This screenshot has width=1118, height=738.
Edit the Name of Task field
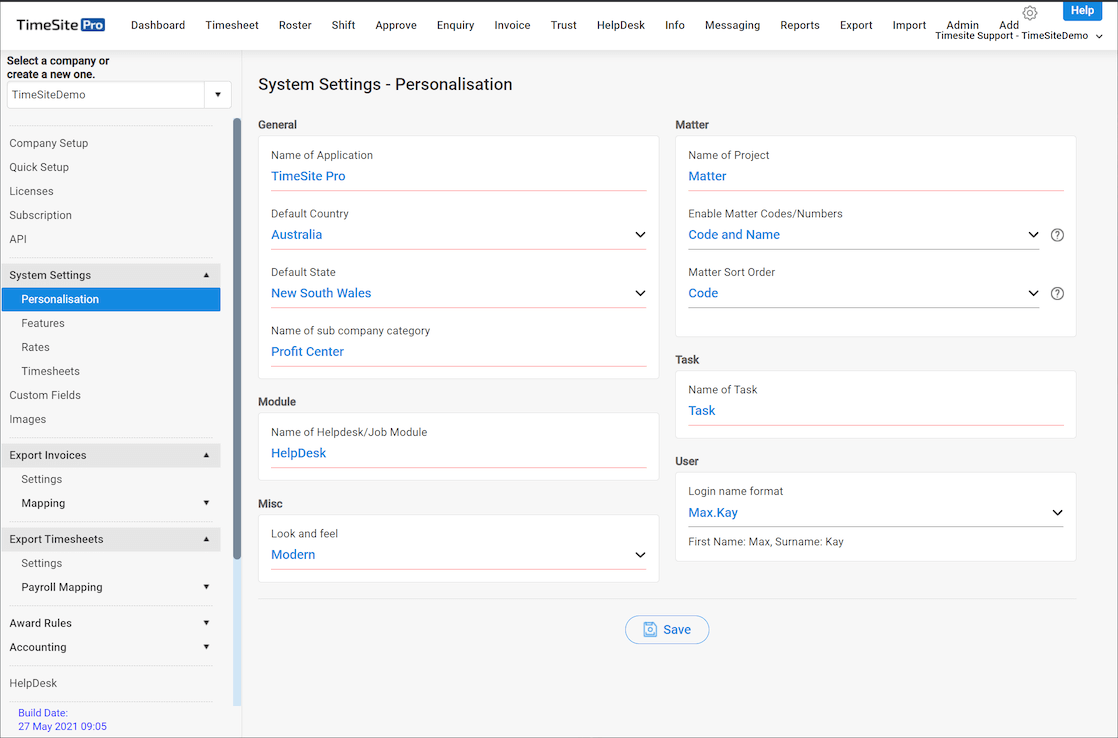[876, 411]
